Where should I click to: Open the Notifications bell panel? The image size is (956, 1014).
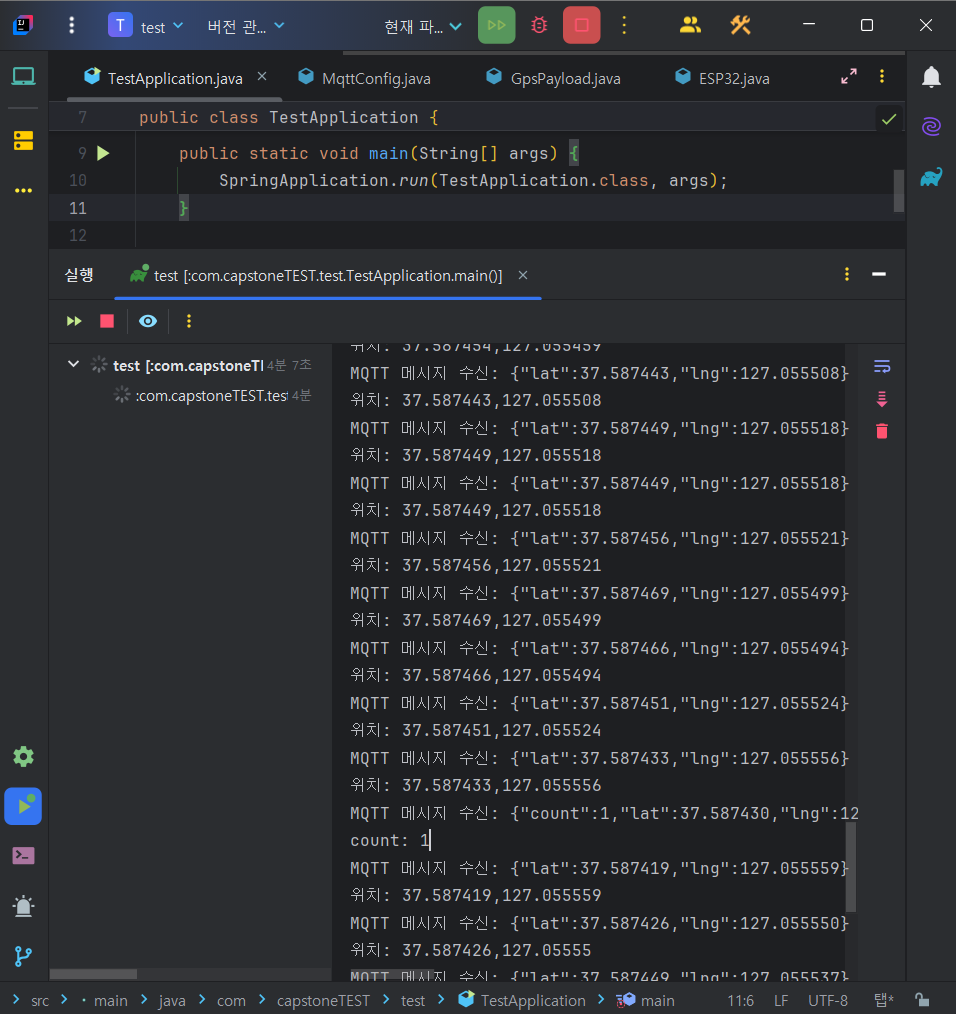tap(931, 76)
